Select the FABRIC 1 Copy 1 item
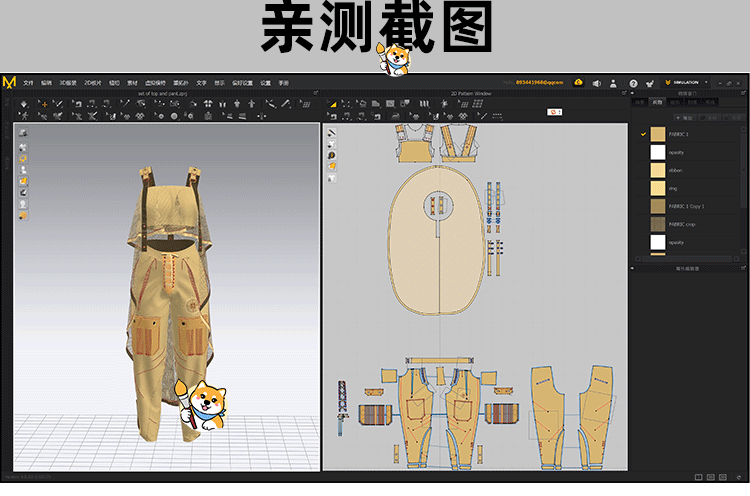750x496 pixels. [x=657, y=206]
